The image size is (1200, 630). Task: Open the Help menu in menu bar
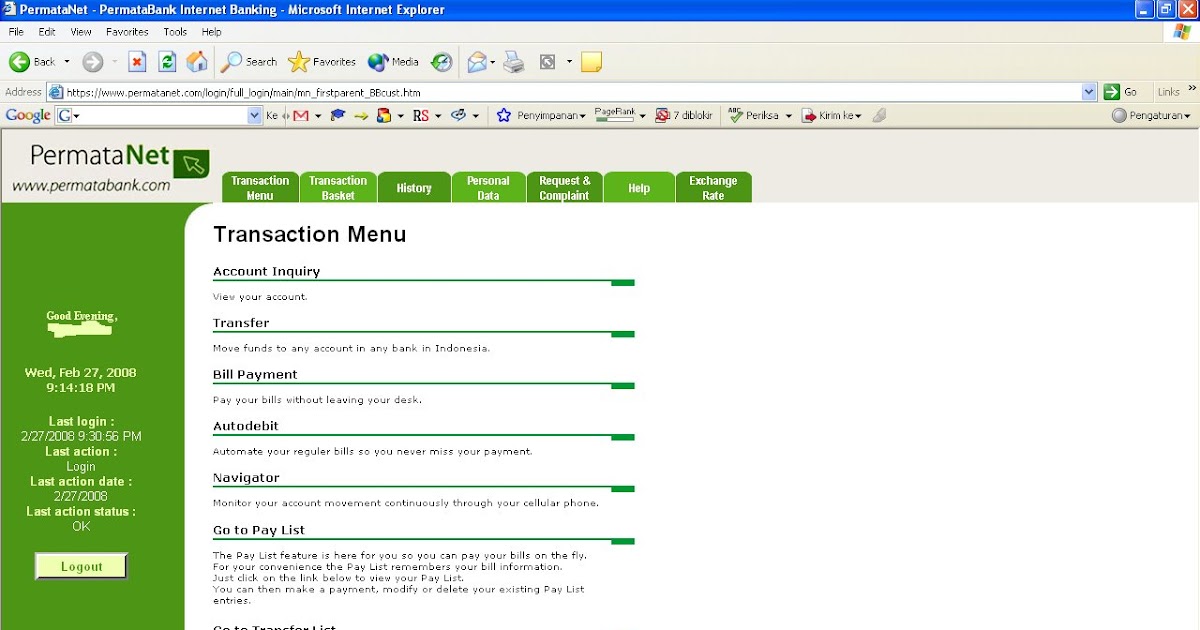pyautogui.click(x=211, y=32)
